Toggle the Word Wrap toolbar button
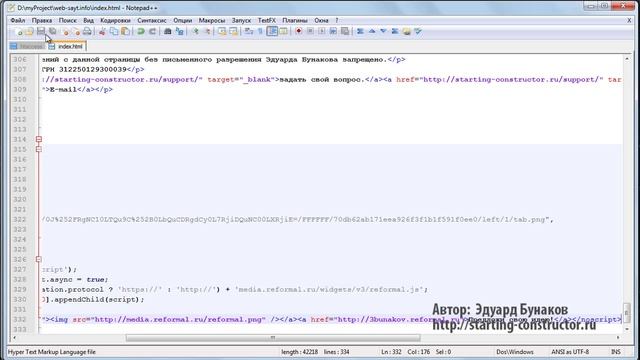 point(249,31)
